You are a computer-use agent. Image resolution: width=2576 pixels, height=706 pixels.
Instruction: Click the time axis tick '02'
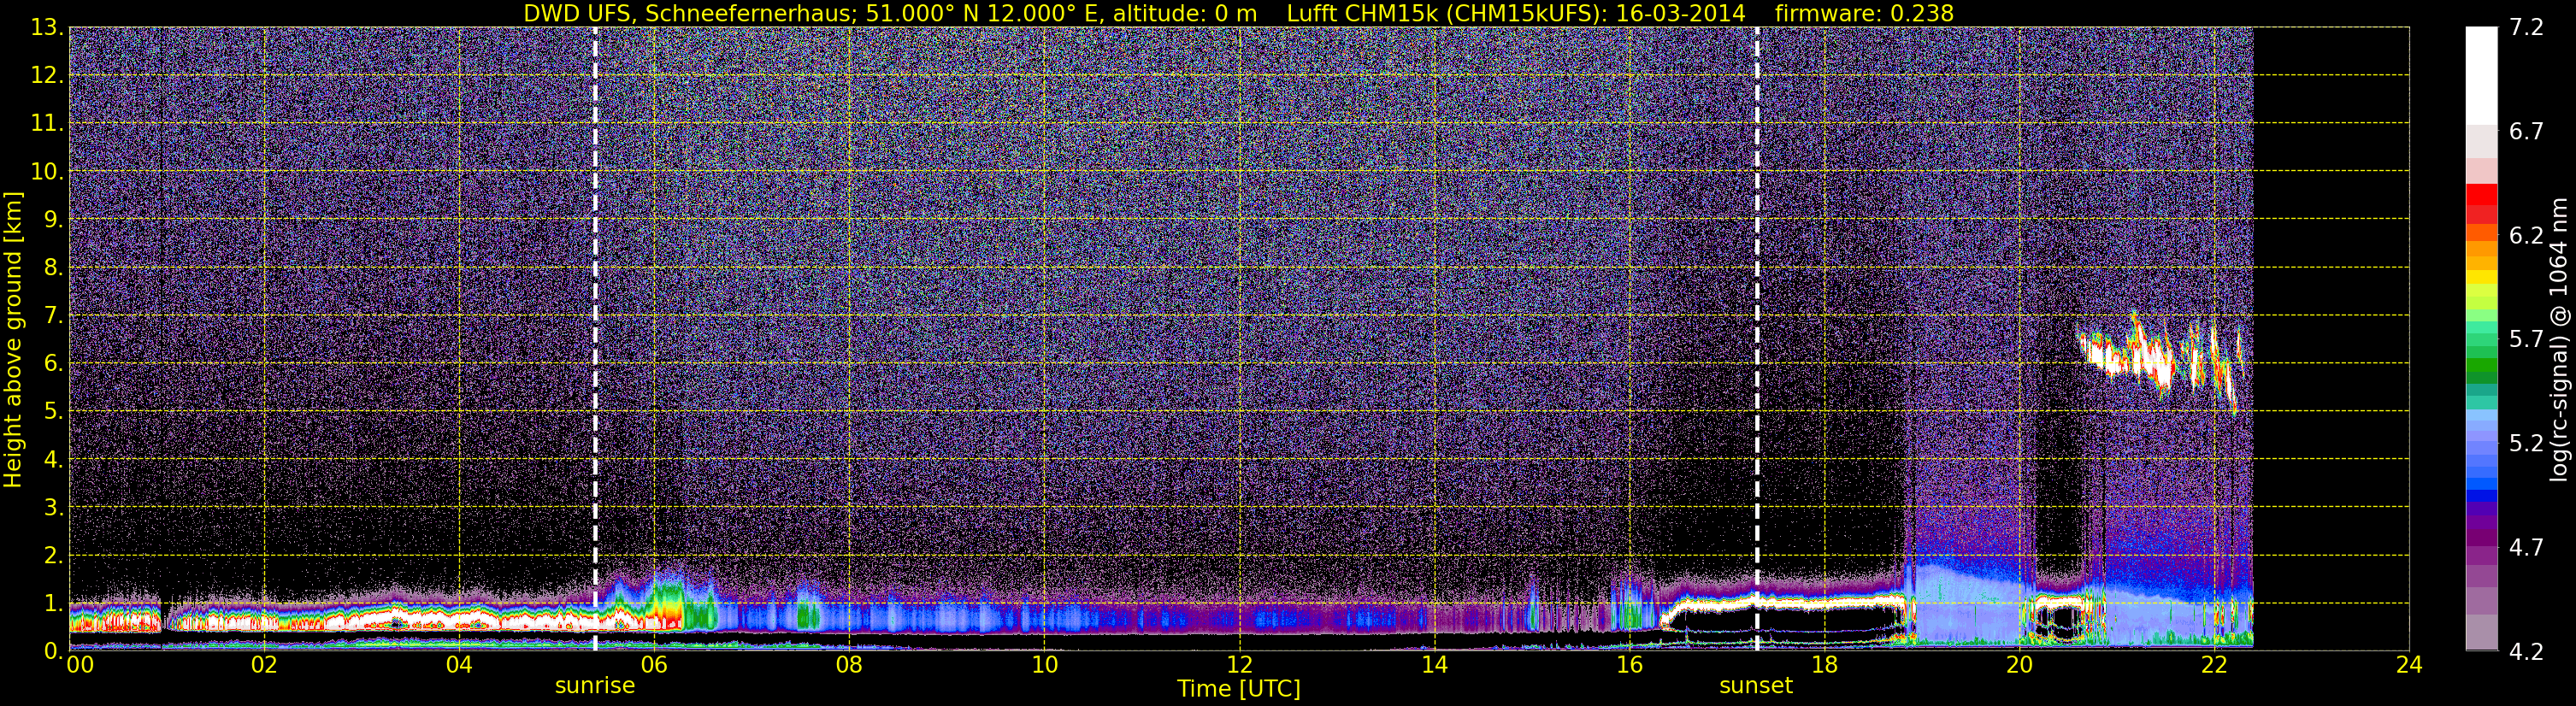click(x=263, y=665)
